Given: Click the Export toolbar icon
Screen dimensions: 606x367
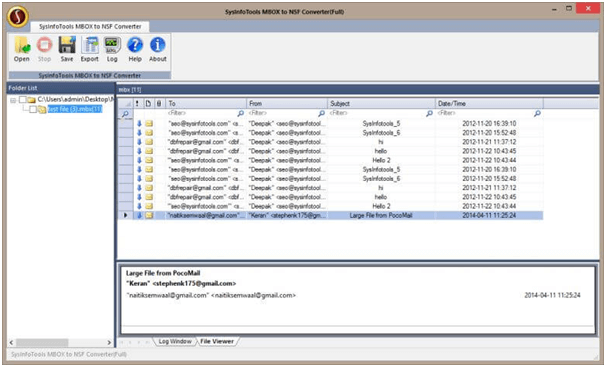Looking at the screenshot, I should click(90, 49).
